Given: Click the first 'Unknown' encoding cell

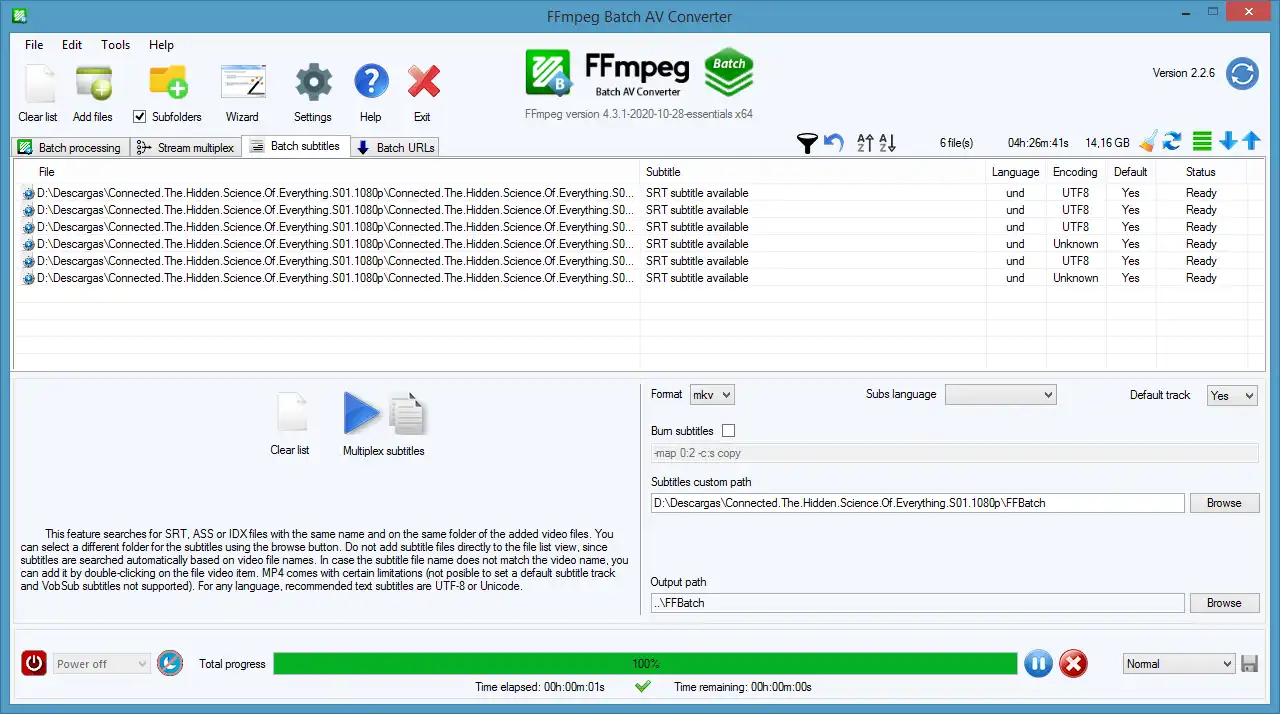Looking at the screenshot, I should click(x=1075, y=244).
